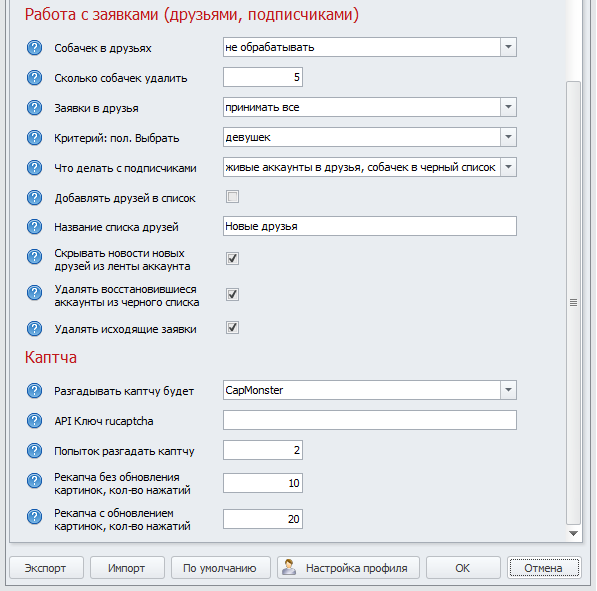Viewport: 597px width, 591px height.
Task: Click the Экспорт button
Action: [46, 568]
